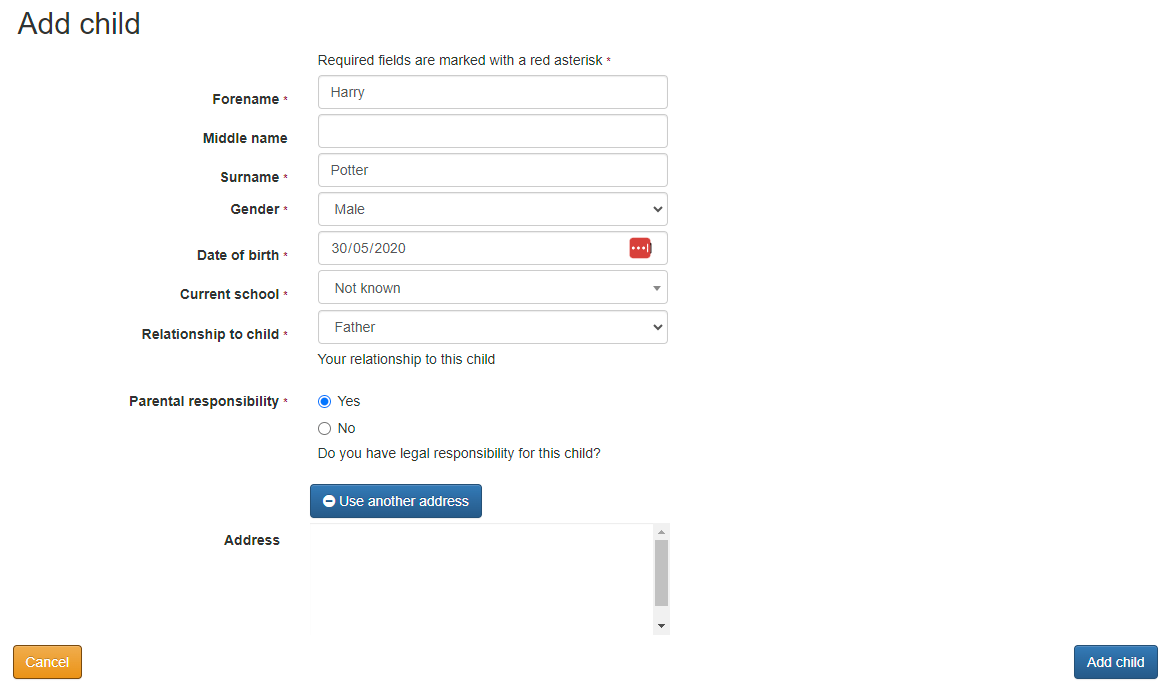1163x684 pixels.
Task: Click the Gender dropdown chevron arrow
Action: tap(657, 209)
